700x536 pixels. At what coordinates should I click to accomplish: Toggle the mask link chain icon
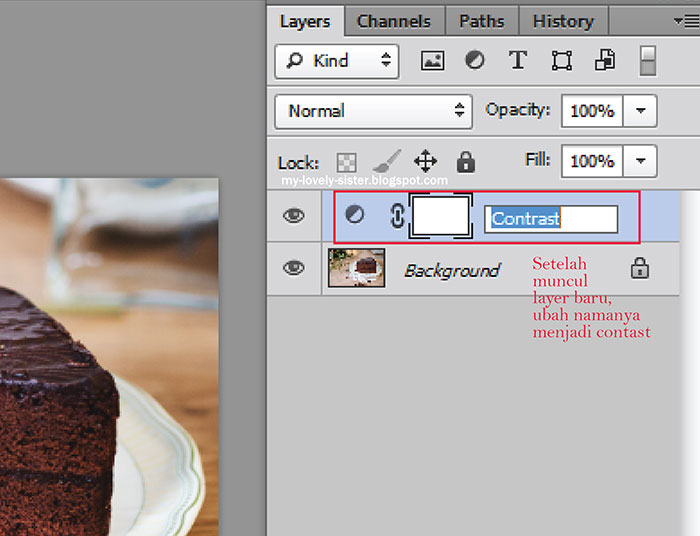(397, 216)
